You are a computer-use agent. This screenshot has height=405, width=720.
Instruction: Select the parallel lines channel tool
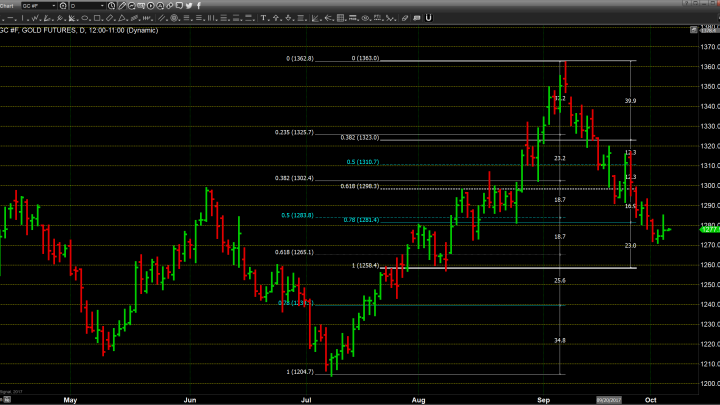(162, 18)
